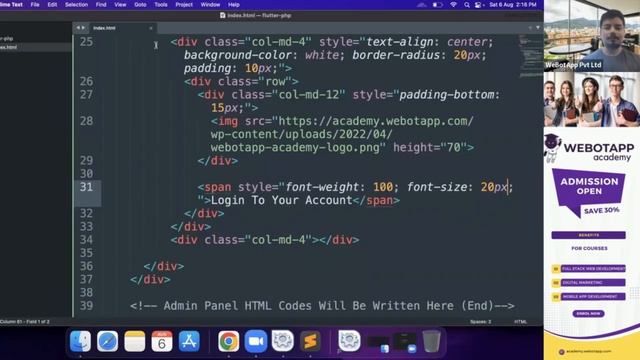The width and height of the screenshot is (640, 360).
Task: Click the column position status text
Action: (24, 322)
